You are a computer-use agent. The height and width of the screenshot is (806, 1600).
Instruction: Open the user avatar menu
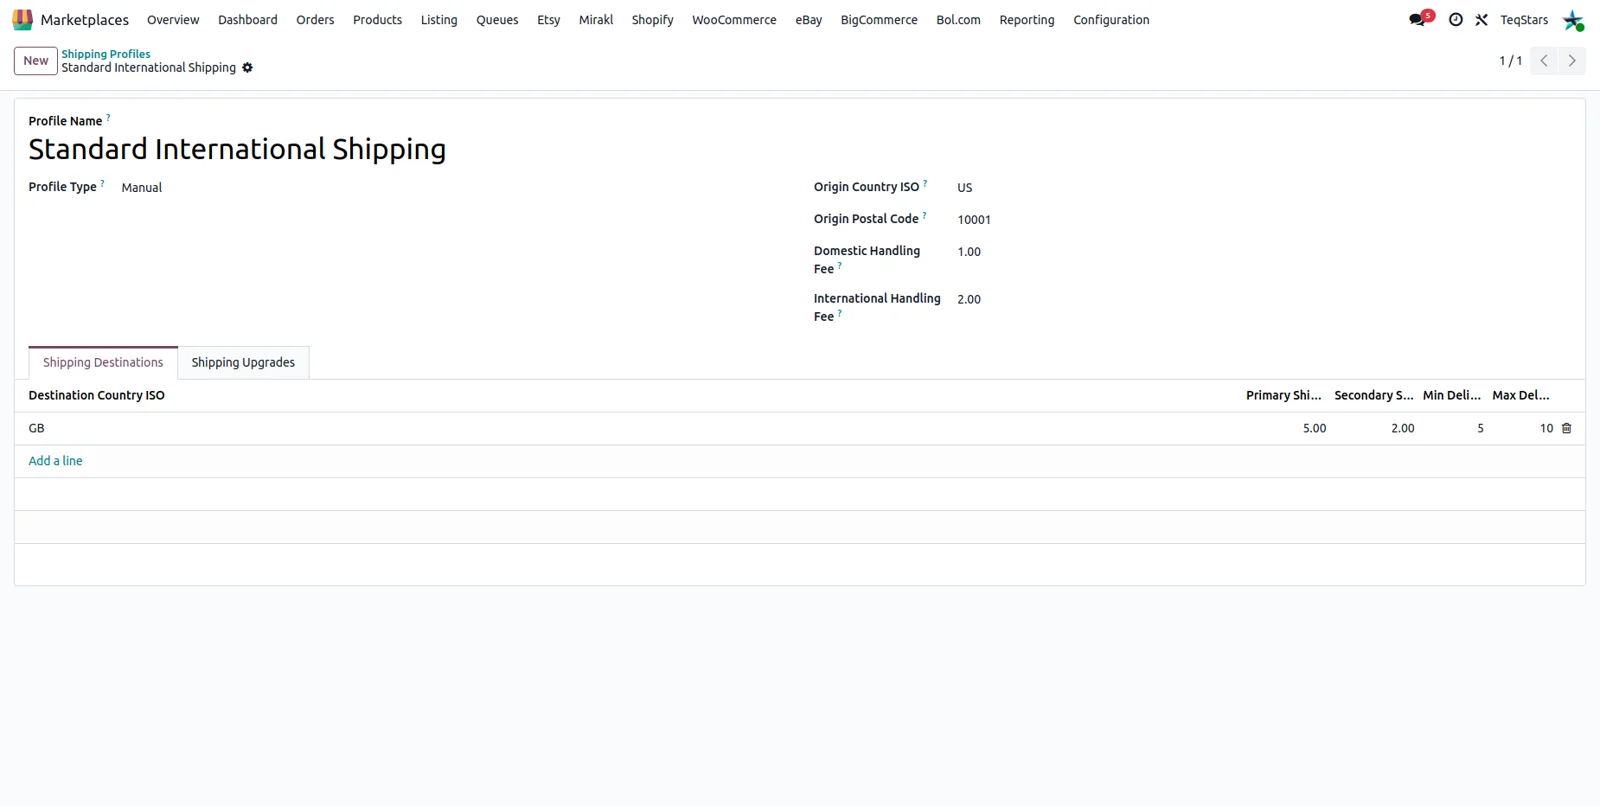pyautogui.click(x=1573, y=20)
